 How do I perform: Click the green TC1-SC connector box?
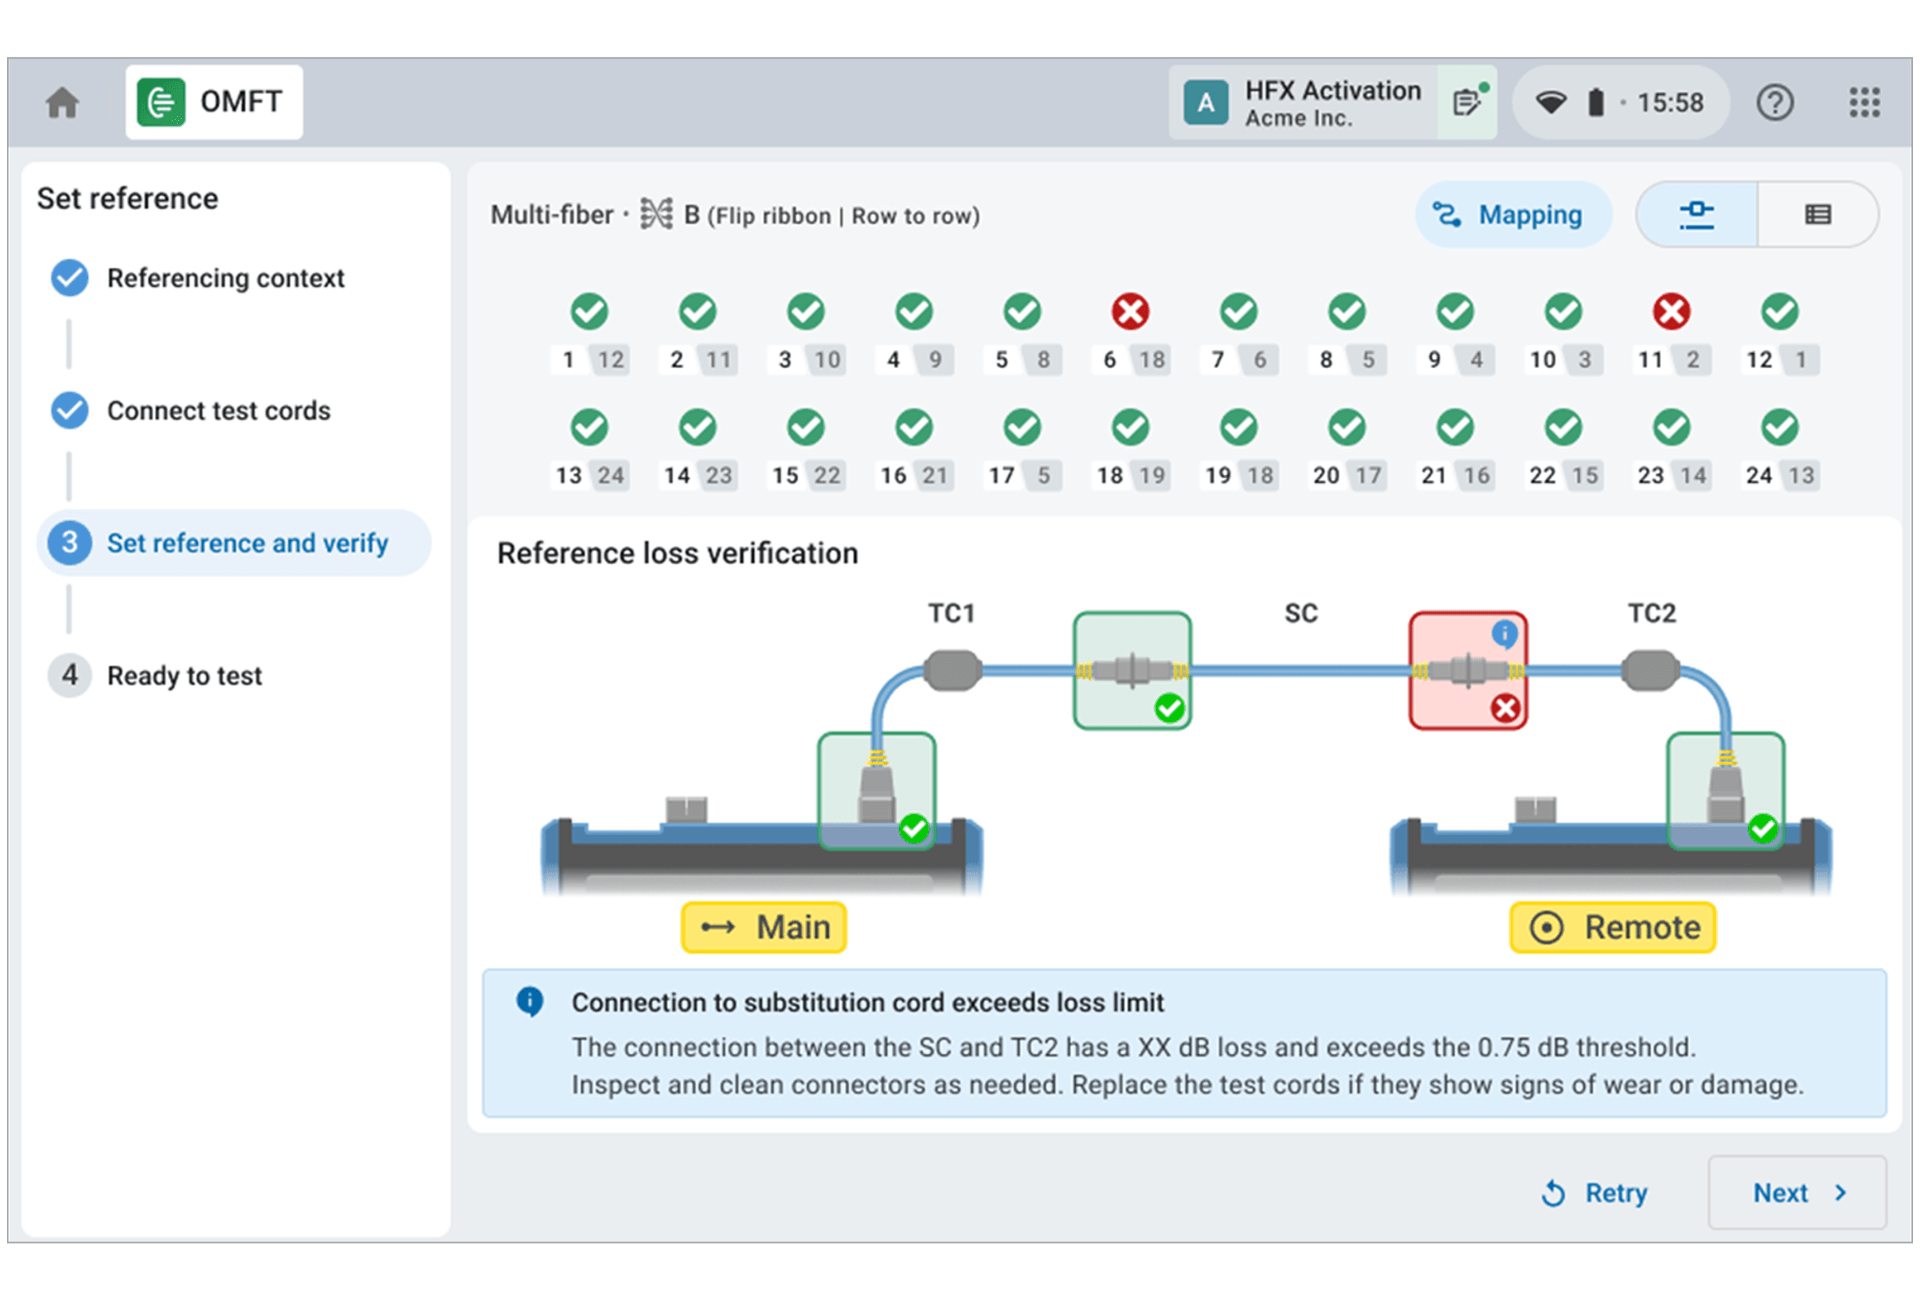click(1131, 670)
